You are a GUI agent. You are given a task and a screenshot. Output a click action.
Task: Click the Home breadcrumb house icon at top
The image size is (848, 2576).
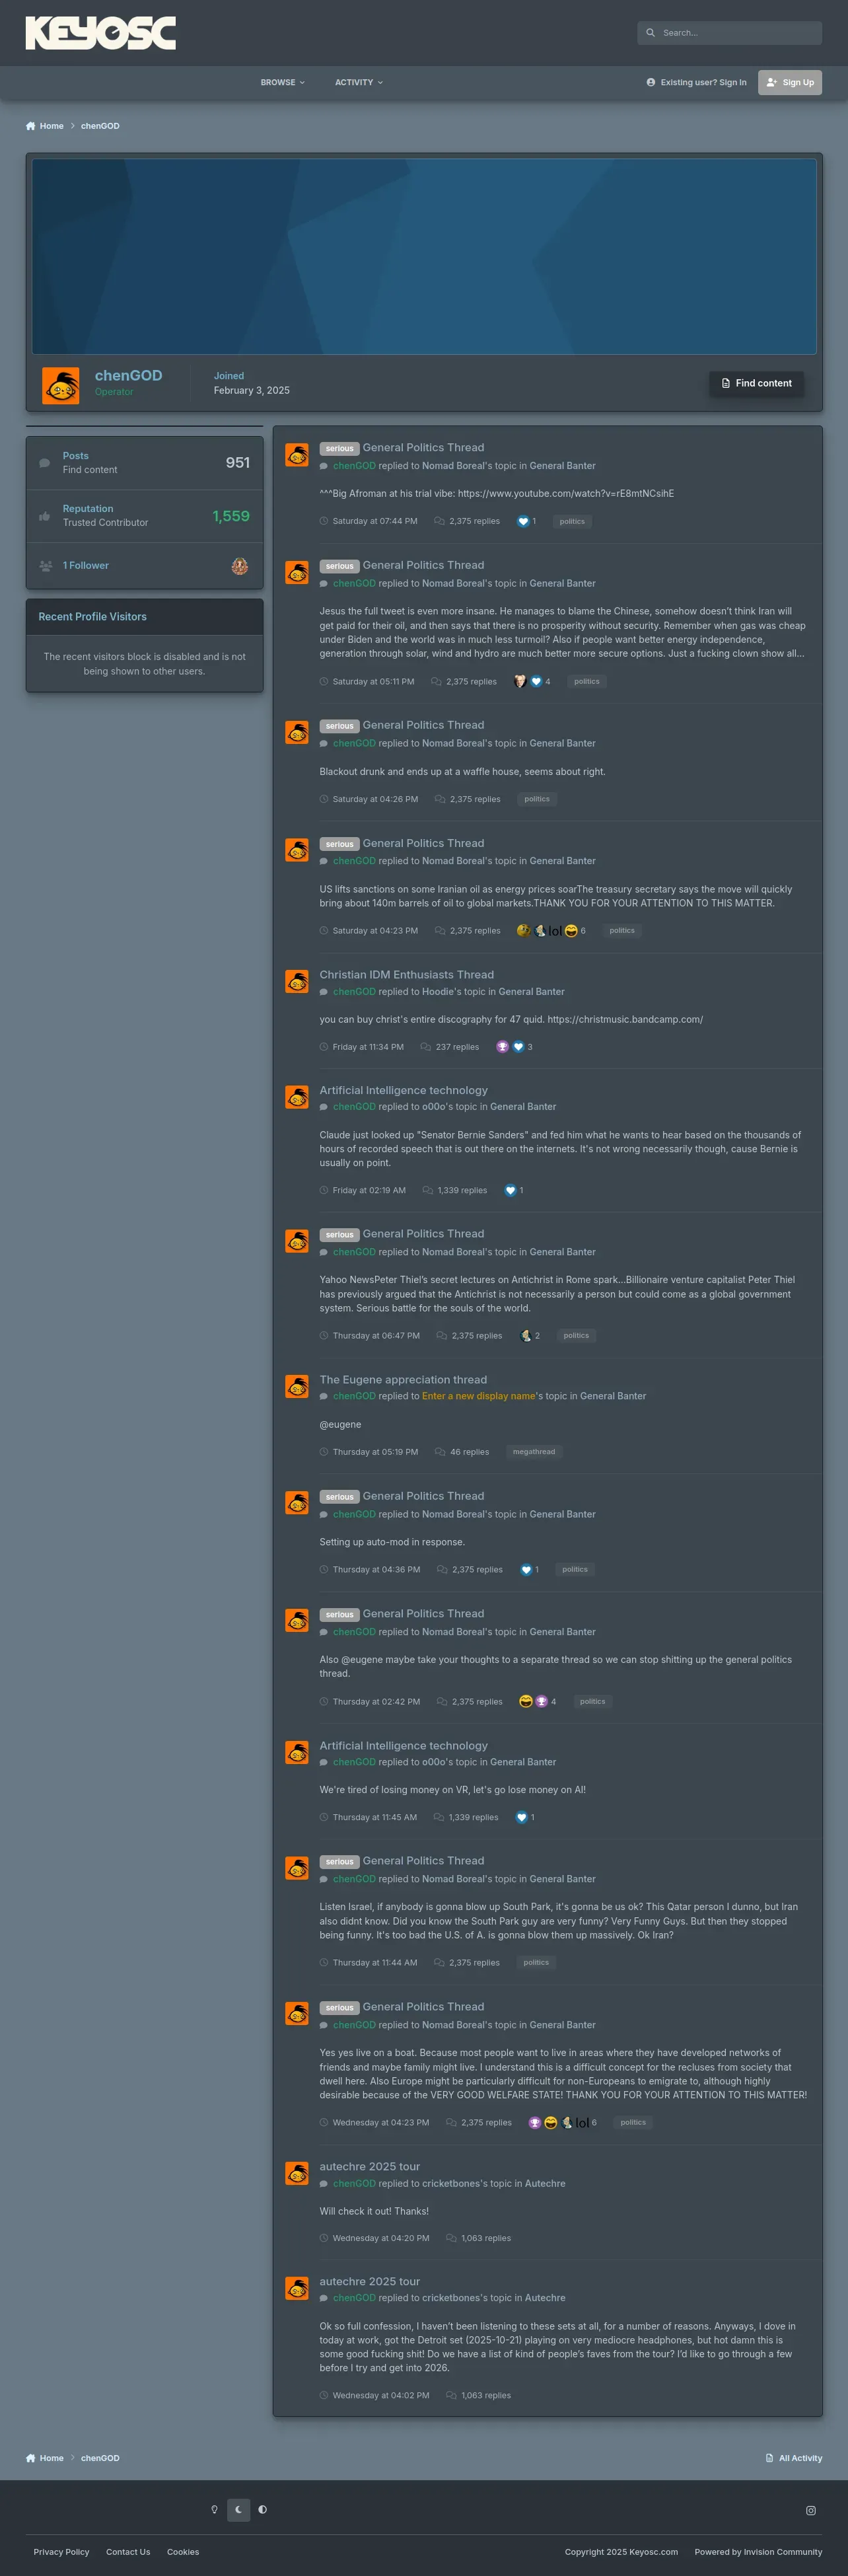tap(30, 126)
